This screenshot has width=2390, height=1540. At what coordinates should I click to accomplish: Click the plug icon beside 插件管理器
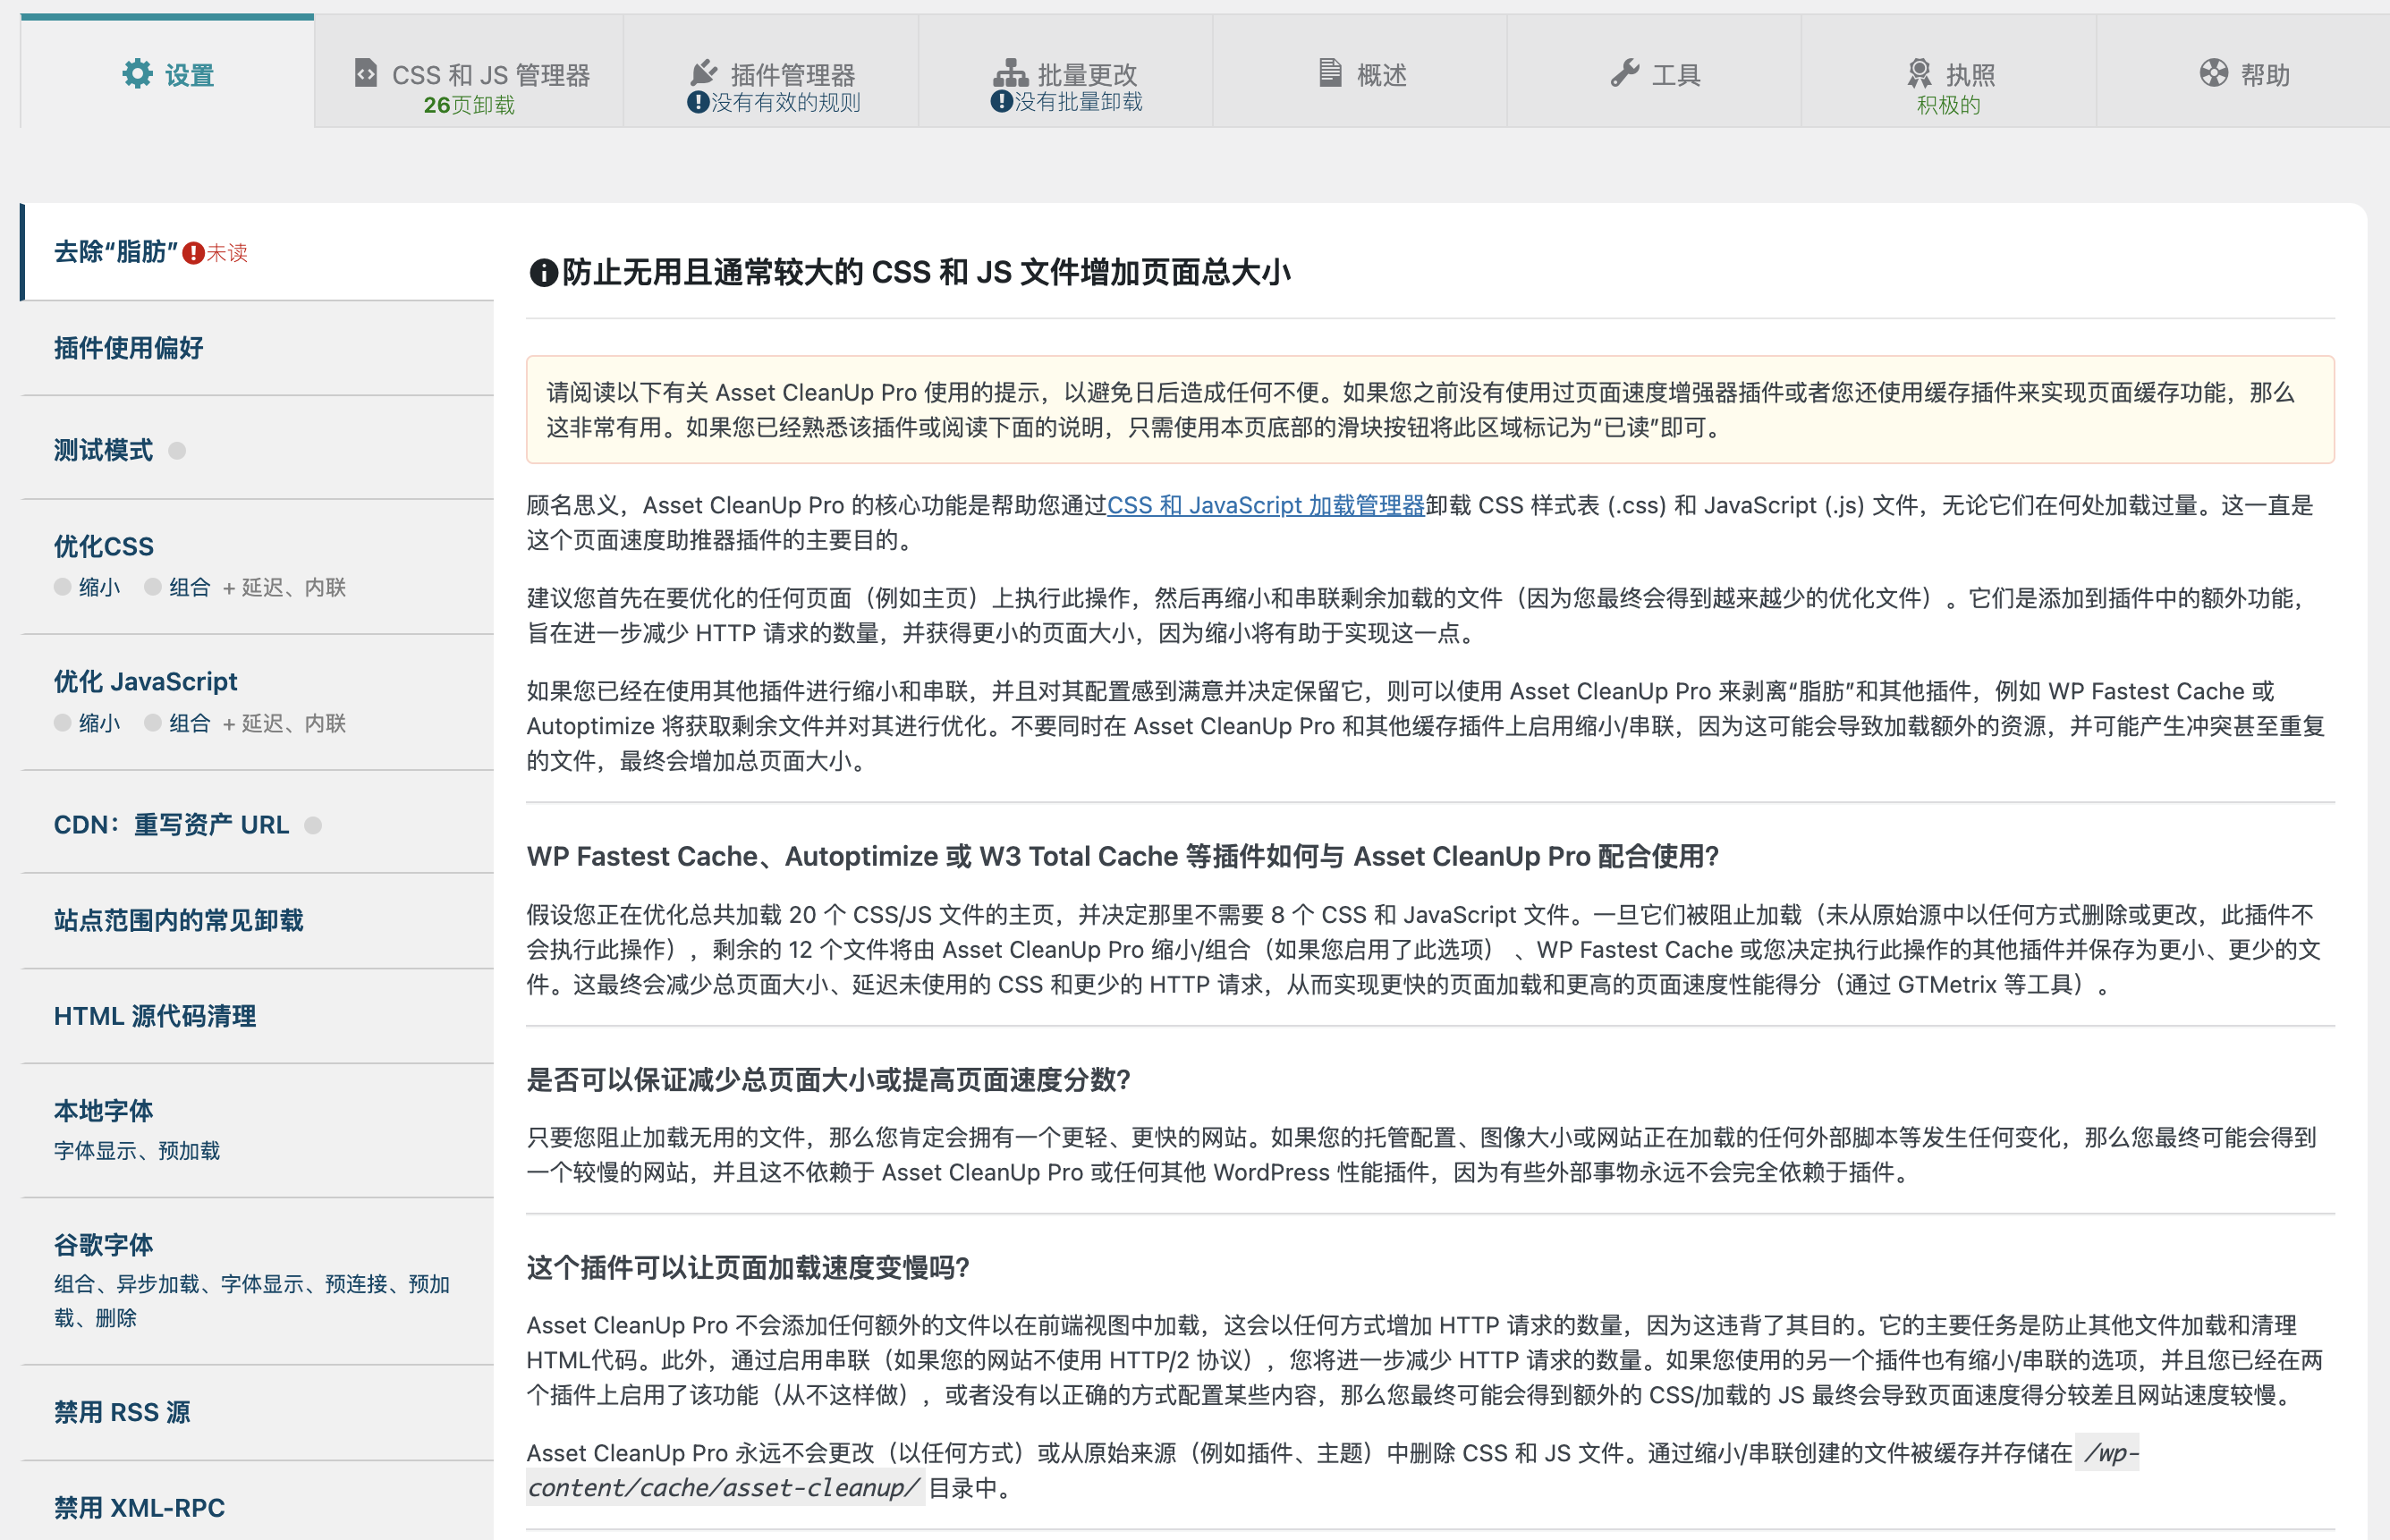(x=704, y=72)
